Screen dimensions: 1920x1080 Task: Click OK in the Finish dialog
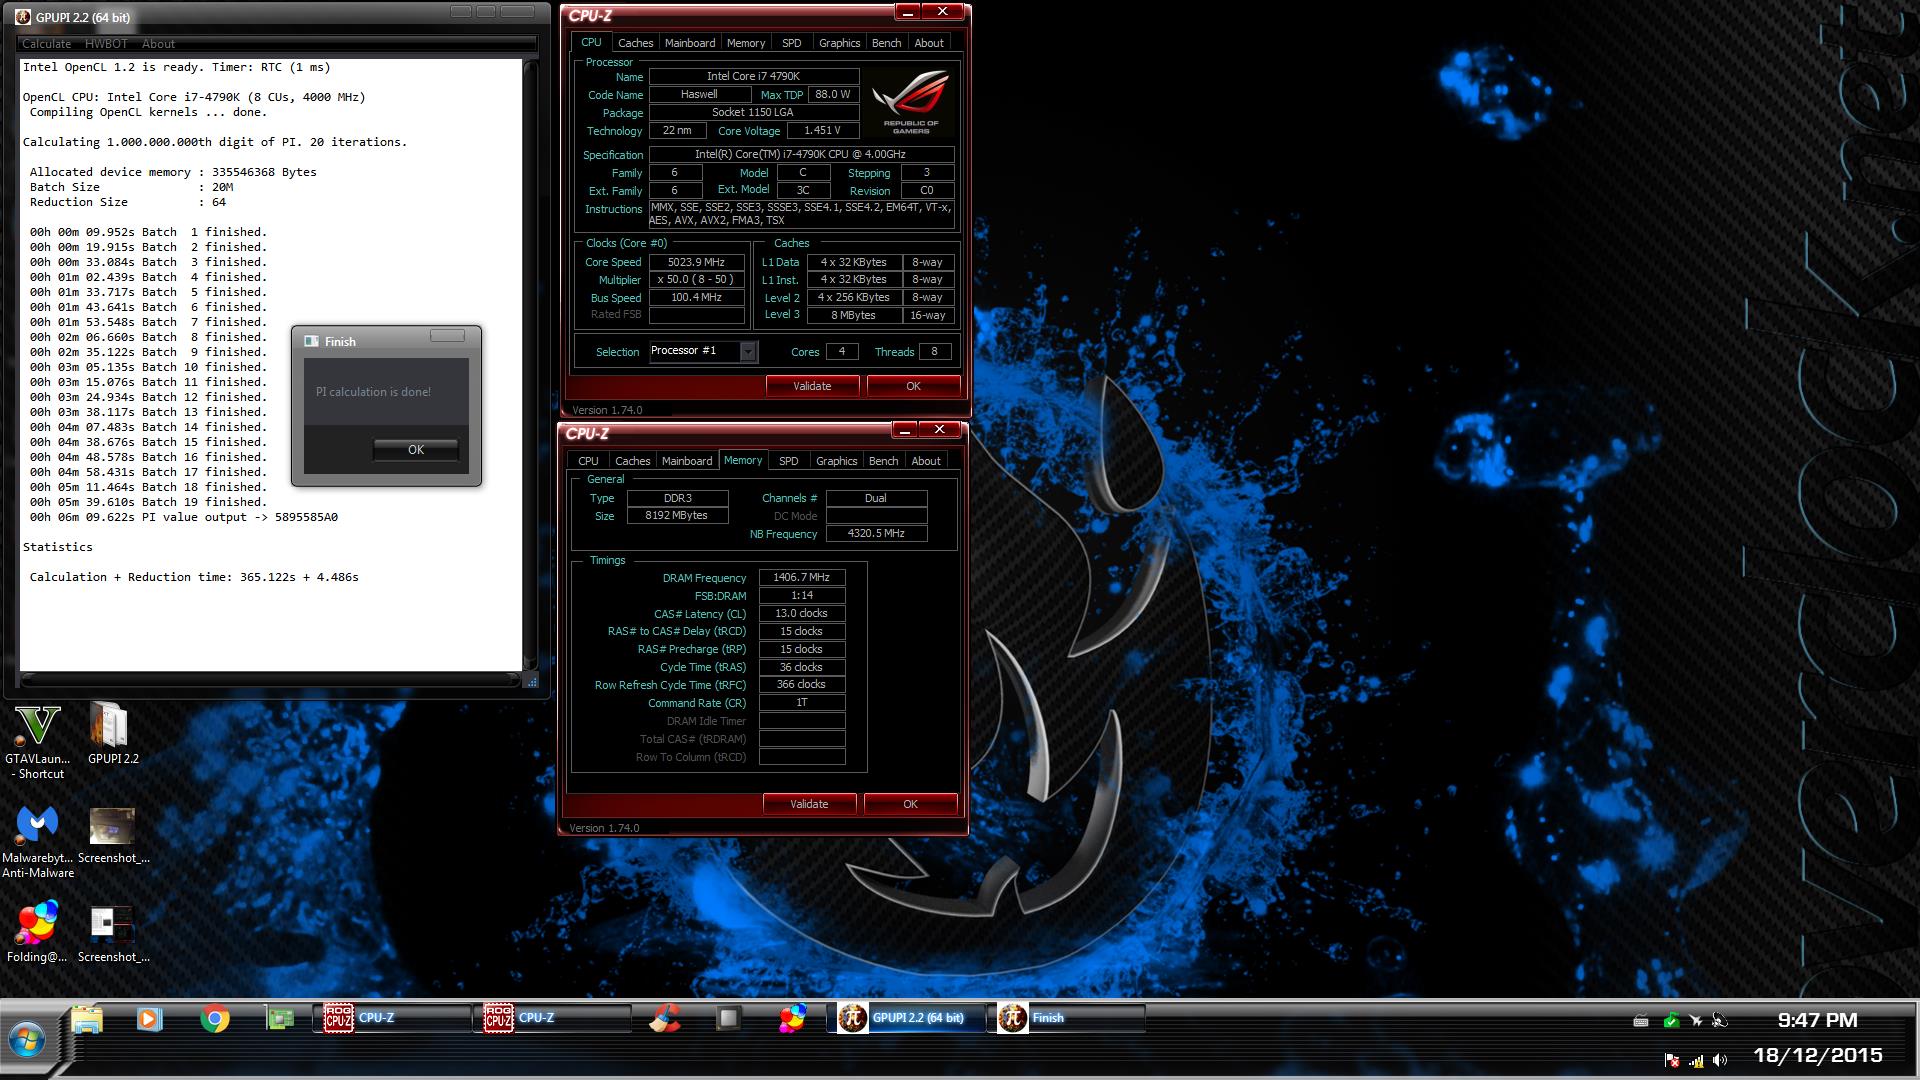416,450
